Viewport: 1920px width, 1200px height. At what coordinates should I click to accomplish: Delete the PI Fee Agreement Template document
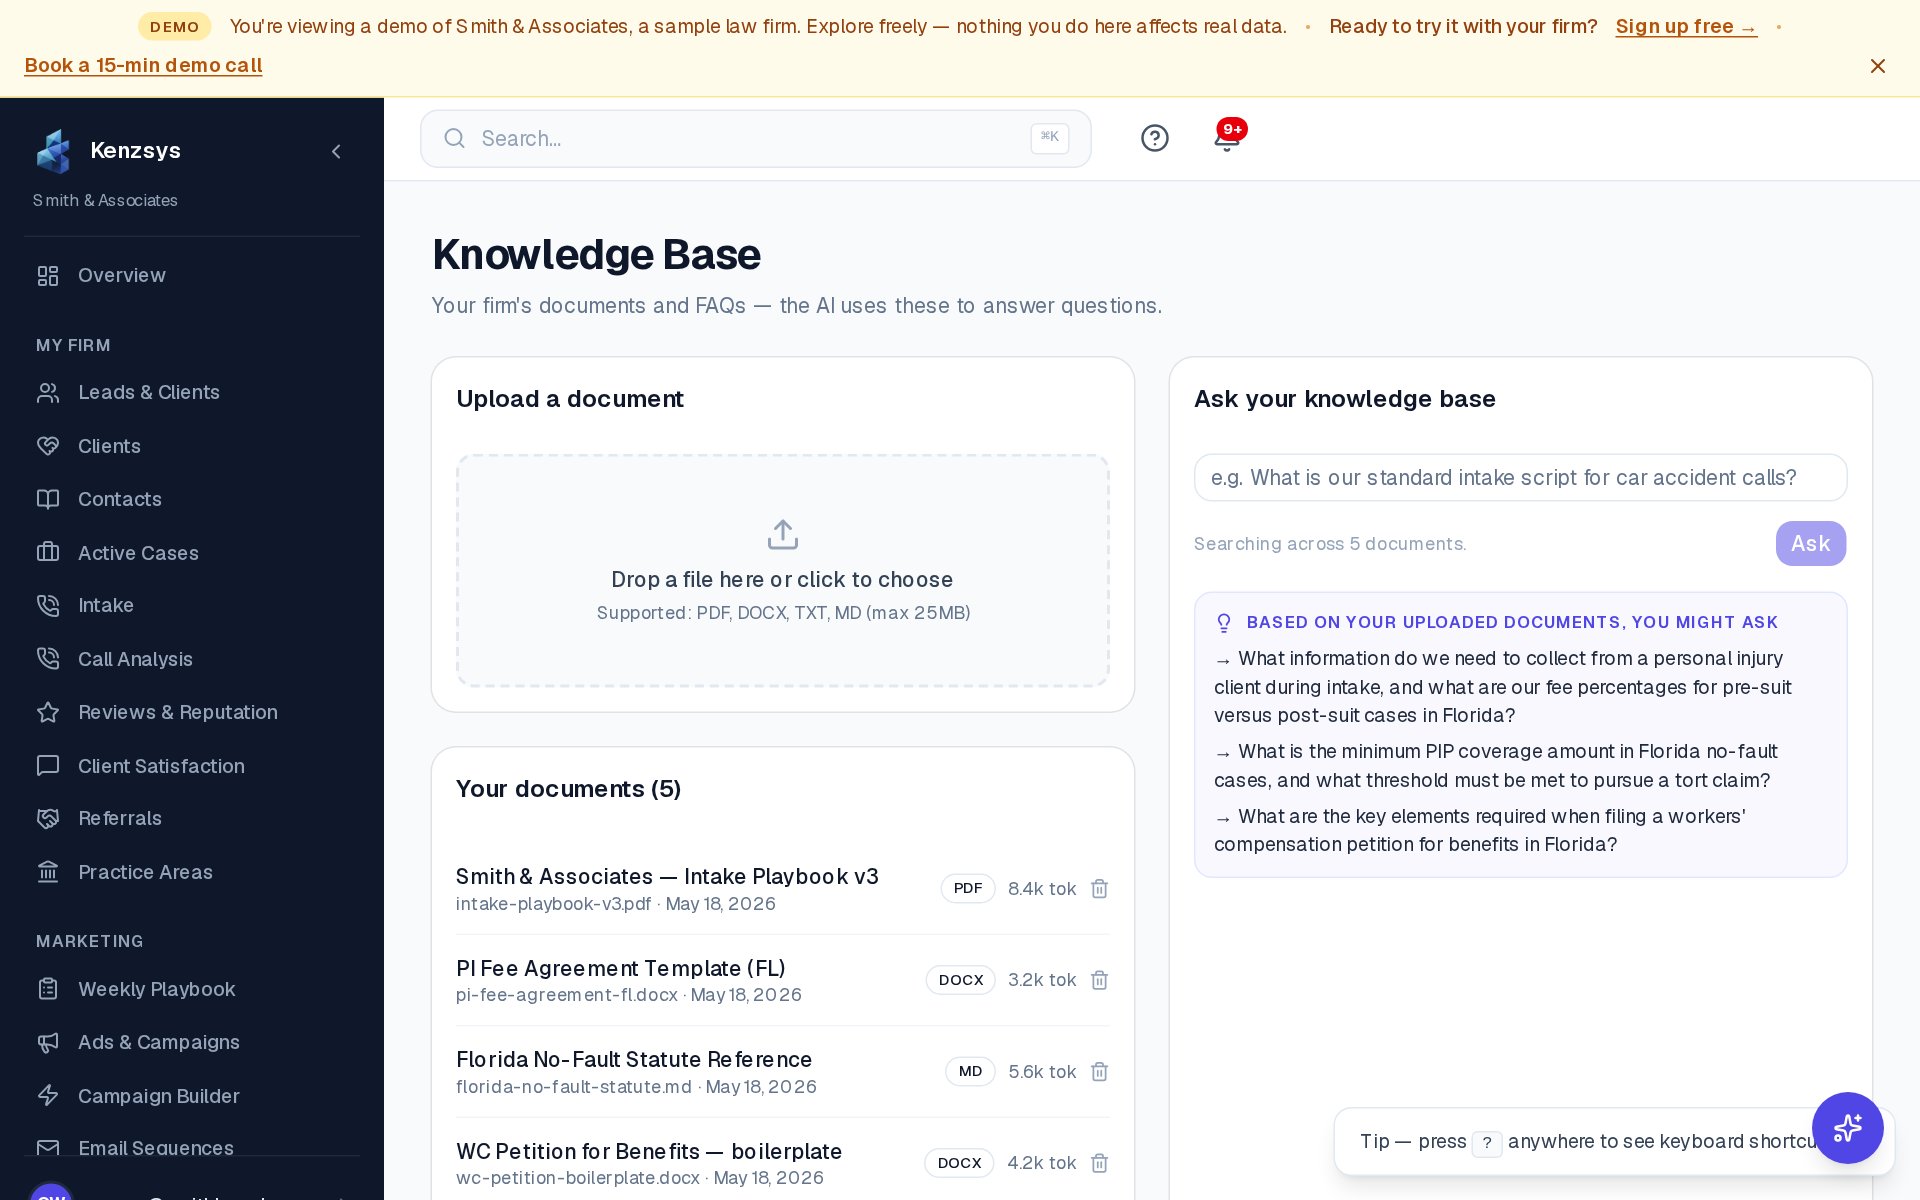1099,980
